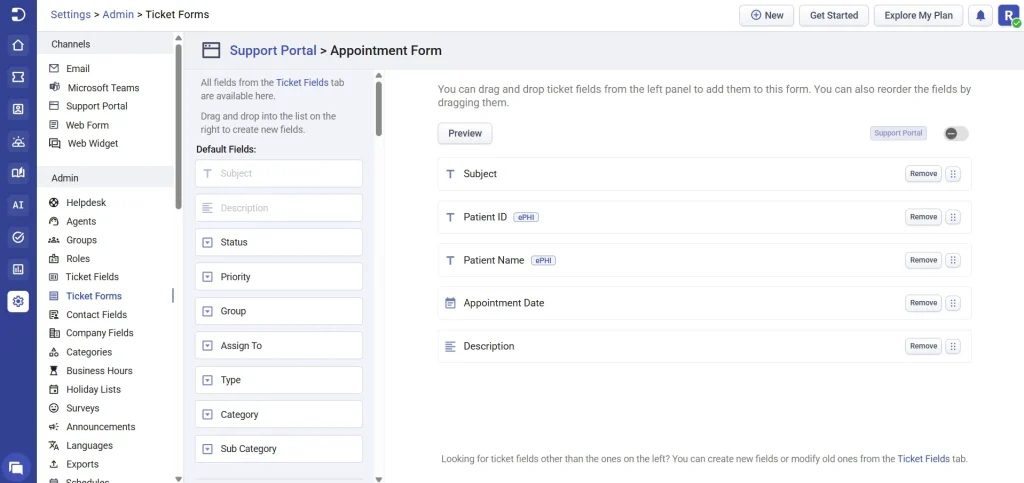
Task: Click the drag handle for Appointment Date row
Action: pyautogui.click(x=953, y=303)
